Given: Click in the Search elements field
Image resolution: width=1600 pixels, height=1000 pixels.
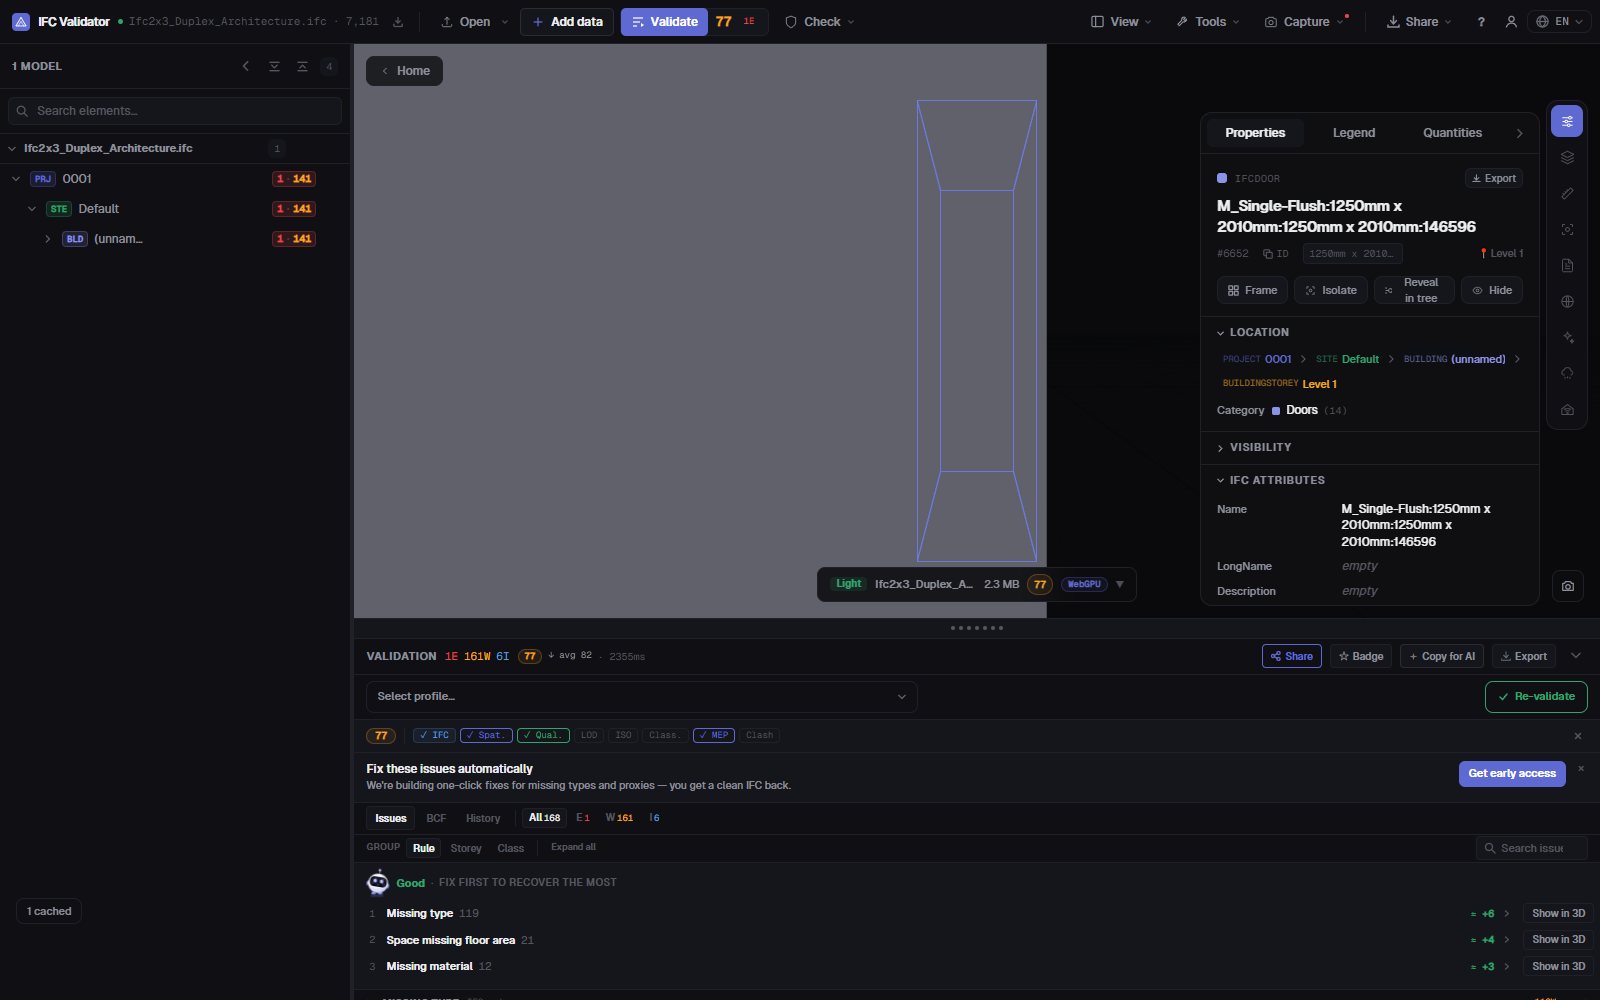Looking at the screenshot, I should (175, 111).
